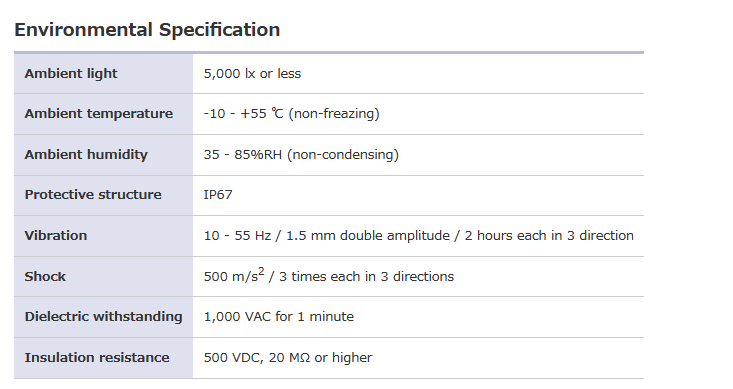The width and height of the screenshot is (733, 389).
Task: Click the 3 times each in 3 directions text
Action: 366,276
